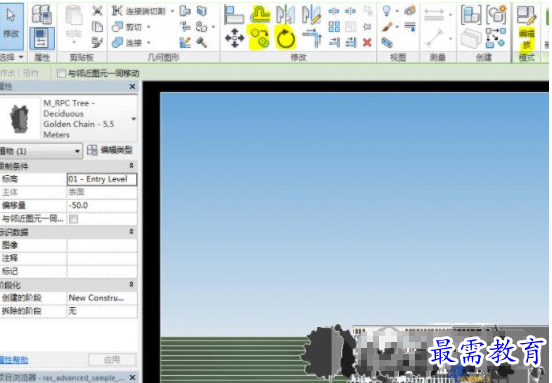Open the Planting (1) instance filter dropdown
Screen dimensions: 552x383
[41, 151]
